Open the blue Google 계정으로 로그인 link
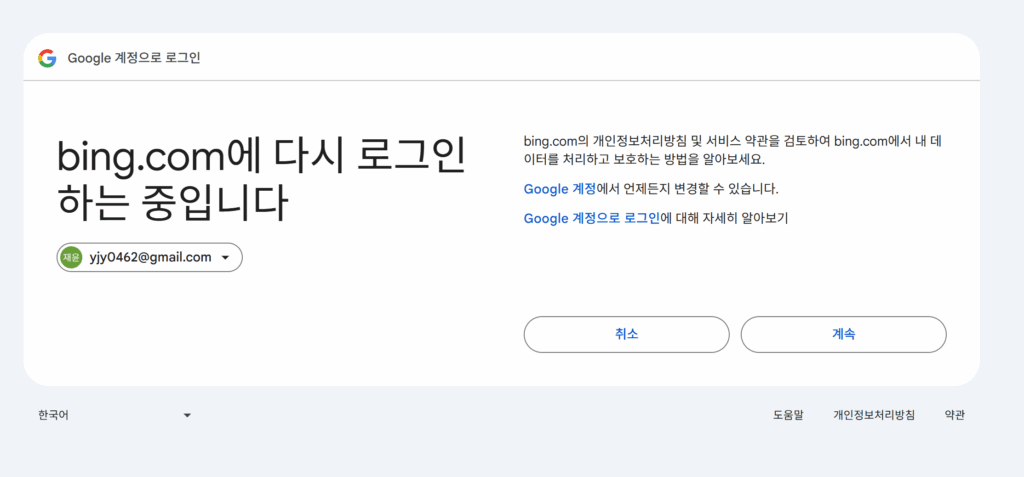This screenshot has width=1024, height=477. (592, 218)
